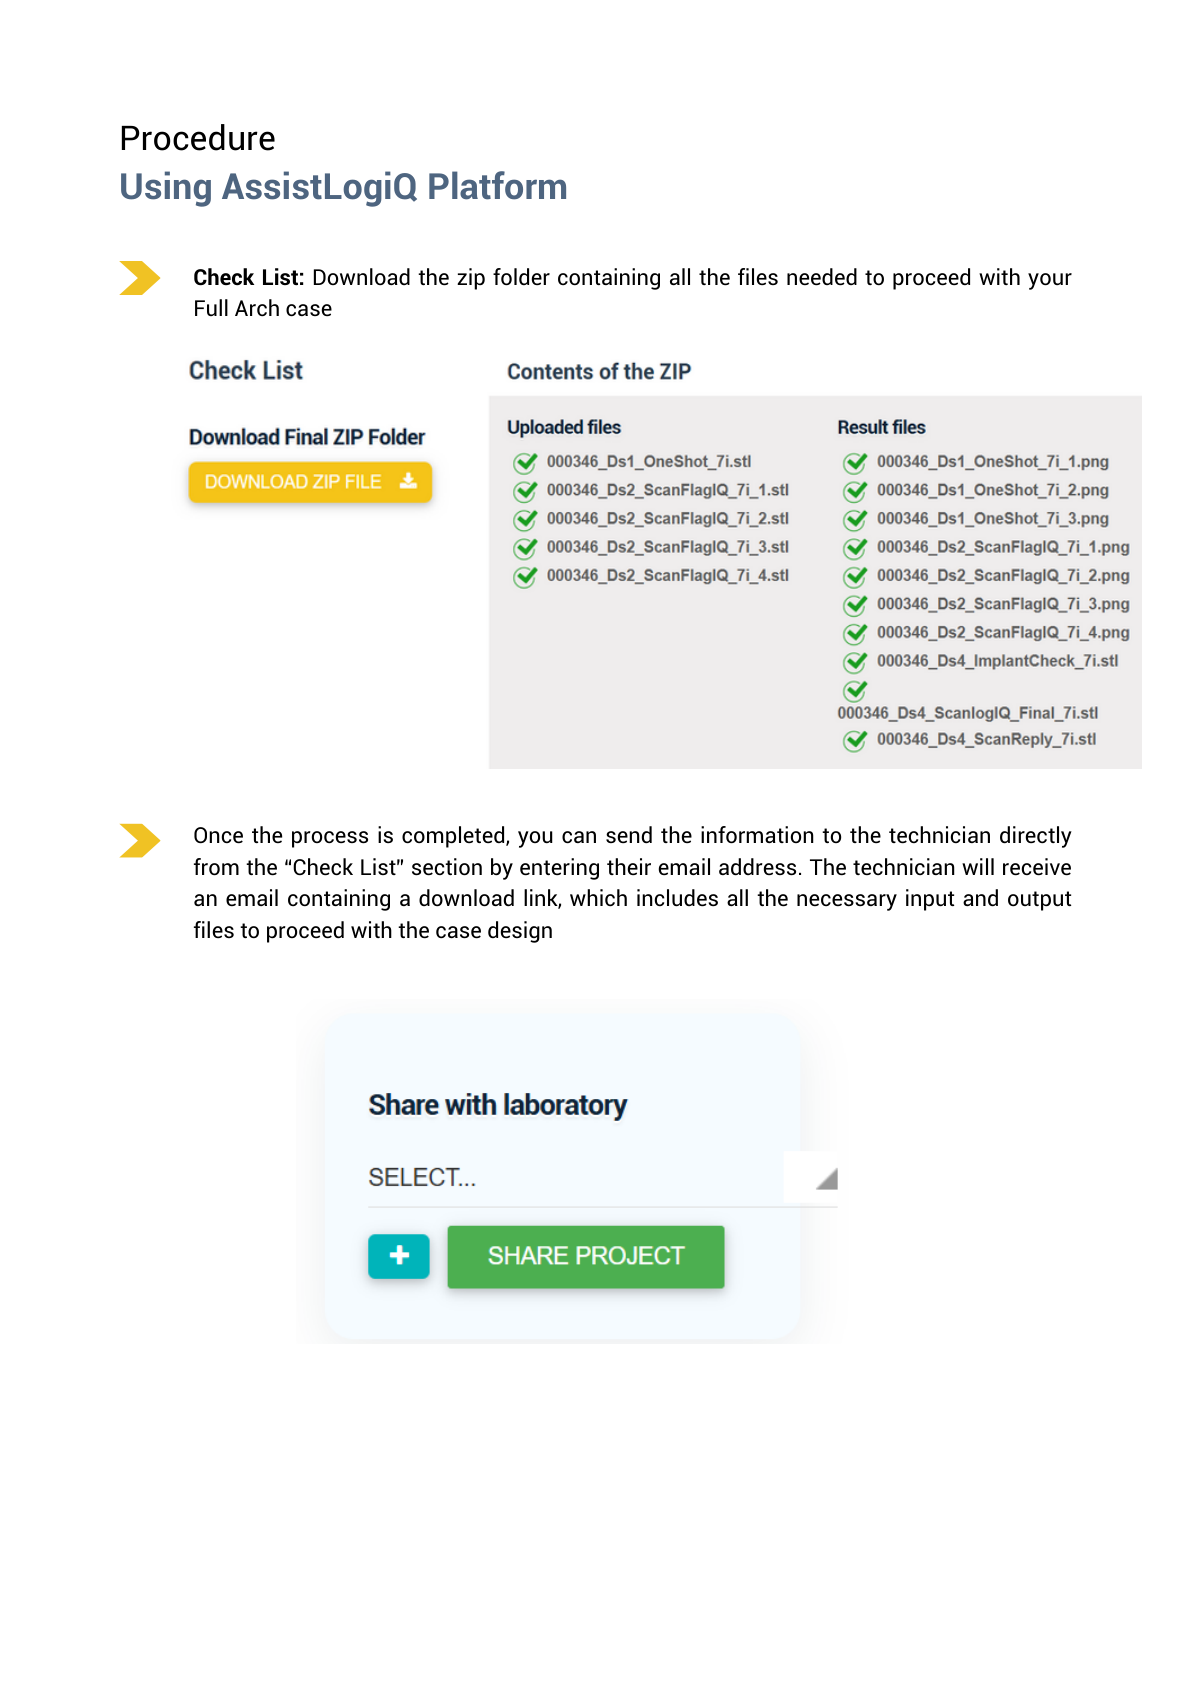Click the yellow chevron beside 'Once the process' paragraph

[x=139, y=840]
